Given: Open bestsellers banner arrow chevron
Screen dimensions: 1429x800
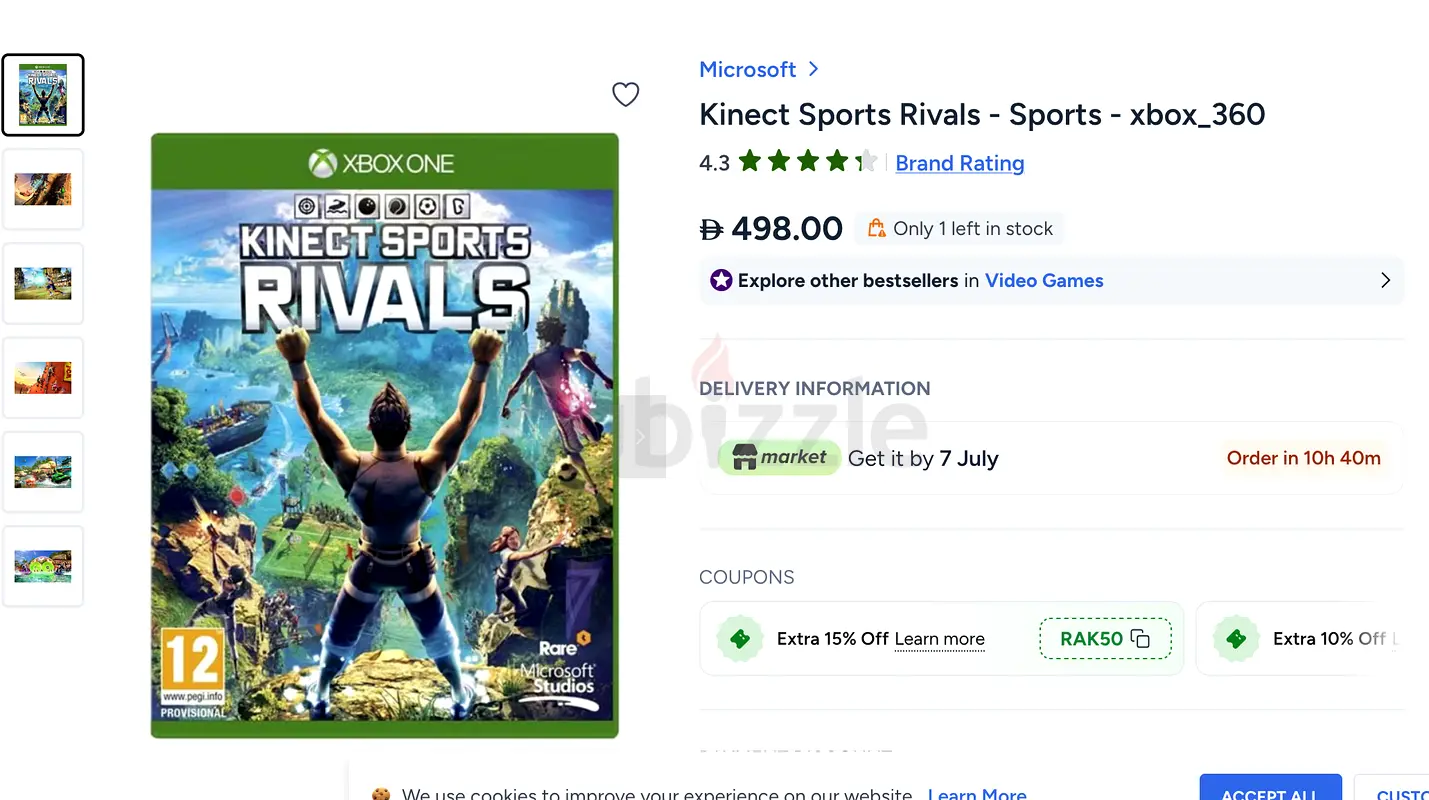Looking at the screenshot, I should [1385, 280].
